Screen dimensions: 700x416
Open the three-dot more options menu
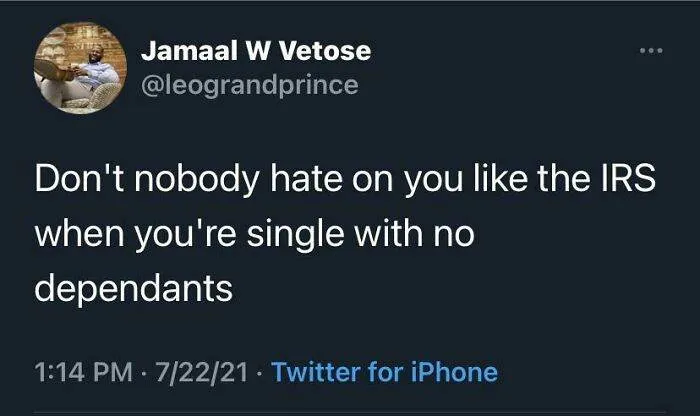652,49
